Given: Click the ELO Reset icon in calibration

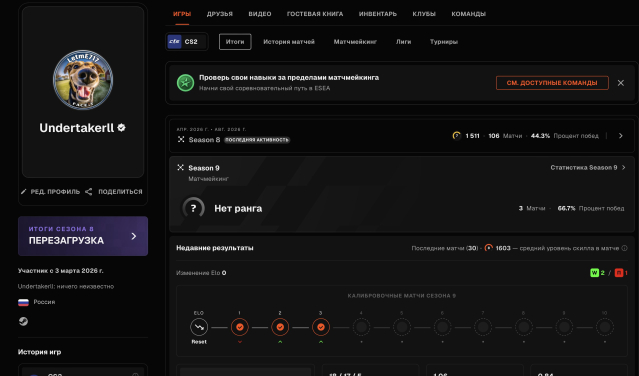Looking at the screenshot, I should 199,327.
